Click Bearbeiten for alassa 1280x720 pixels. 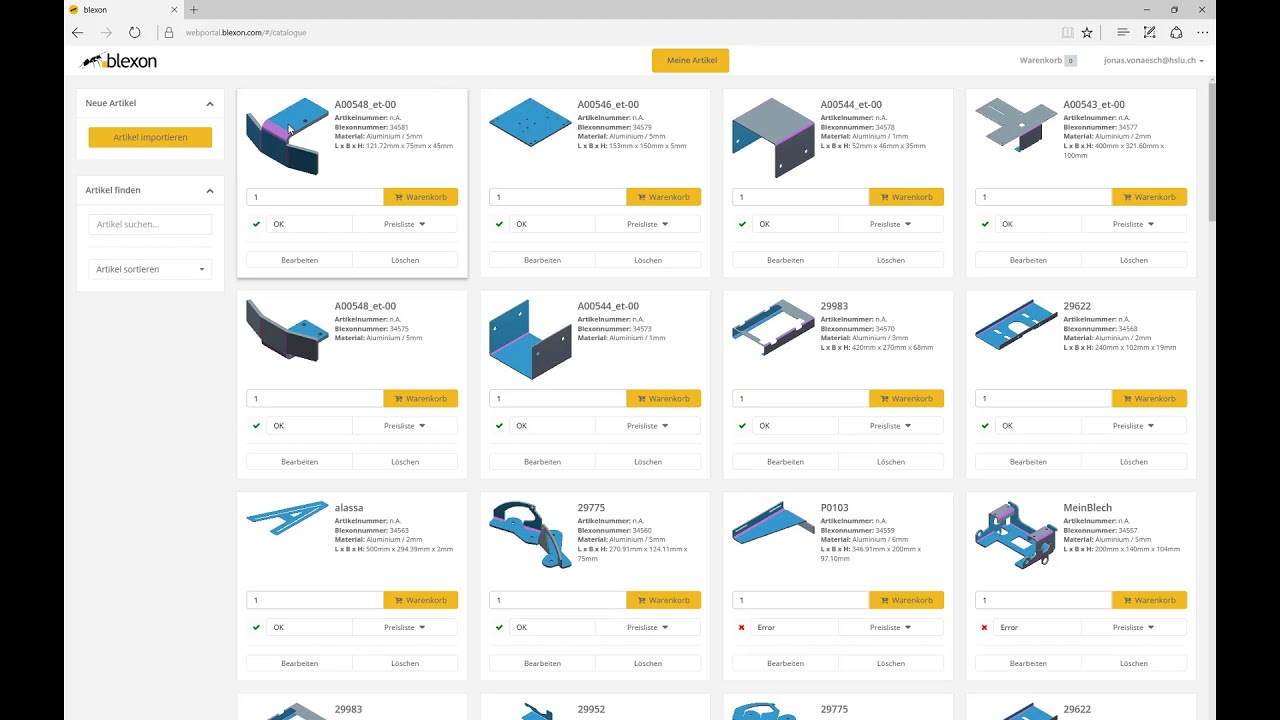[x=299, y=663]
